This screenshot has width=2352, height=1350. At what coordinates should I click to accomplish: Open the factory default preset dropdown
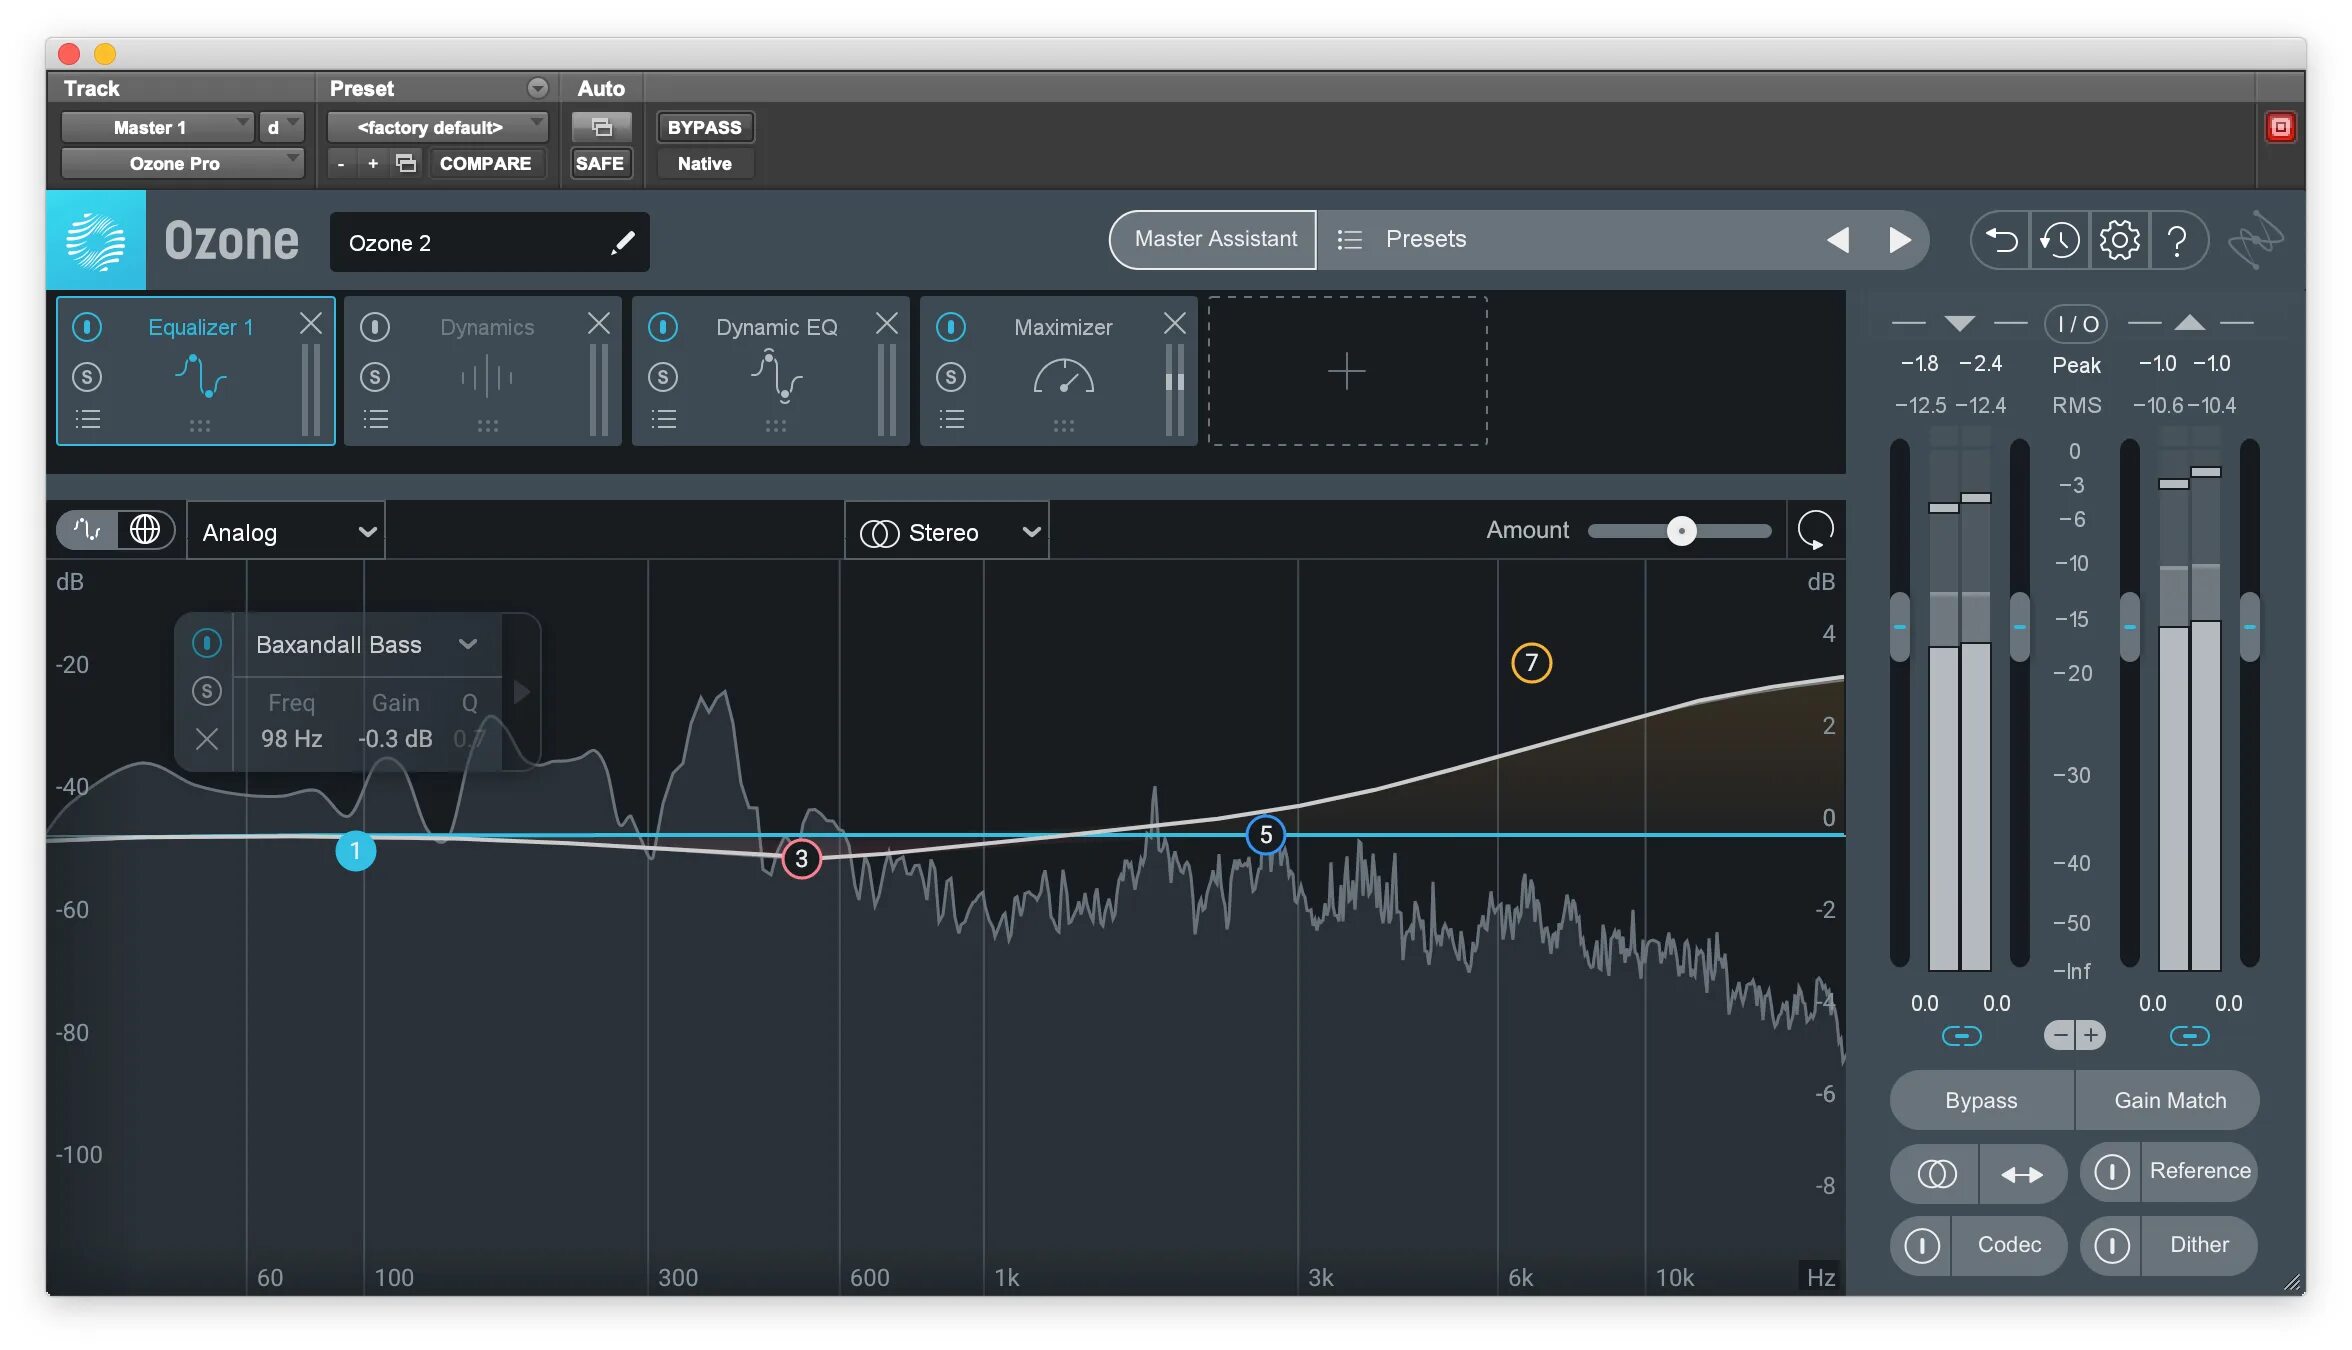438,127
